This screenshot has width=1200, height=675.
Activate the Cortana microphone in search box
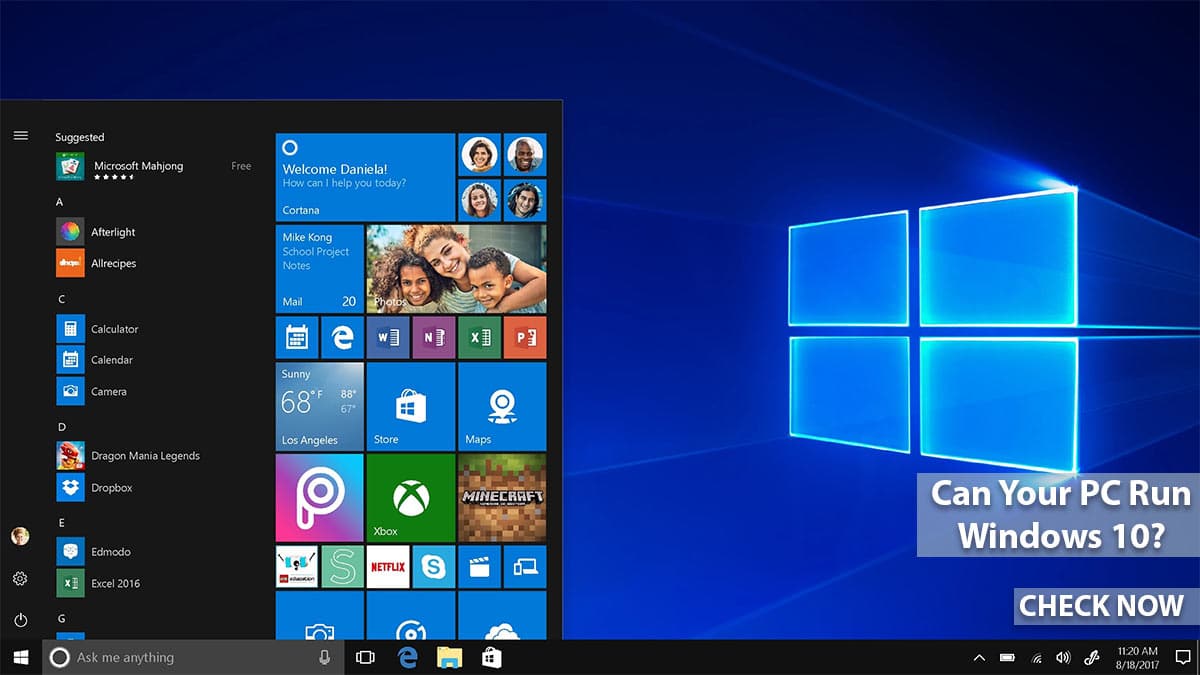point(325,657)
